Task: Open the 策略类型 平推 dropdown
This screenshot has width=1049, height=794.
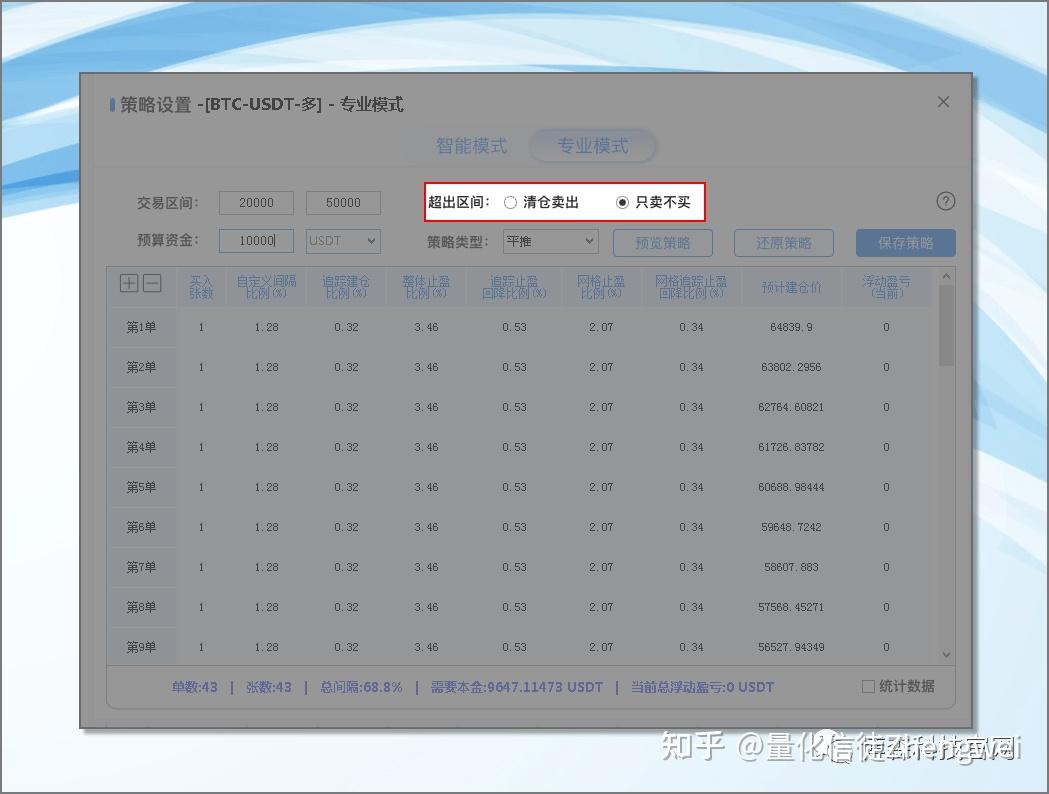Action: click(551, 241)
